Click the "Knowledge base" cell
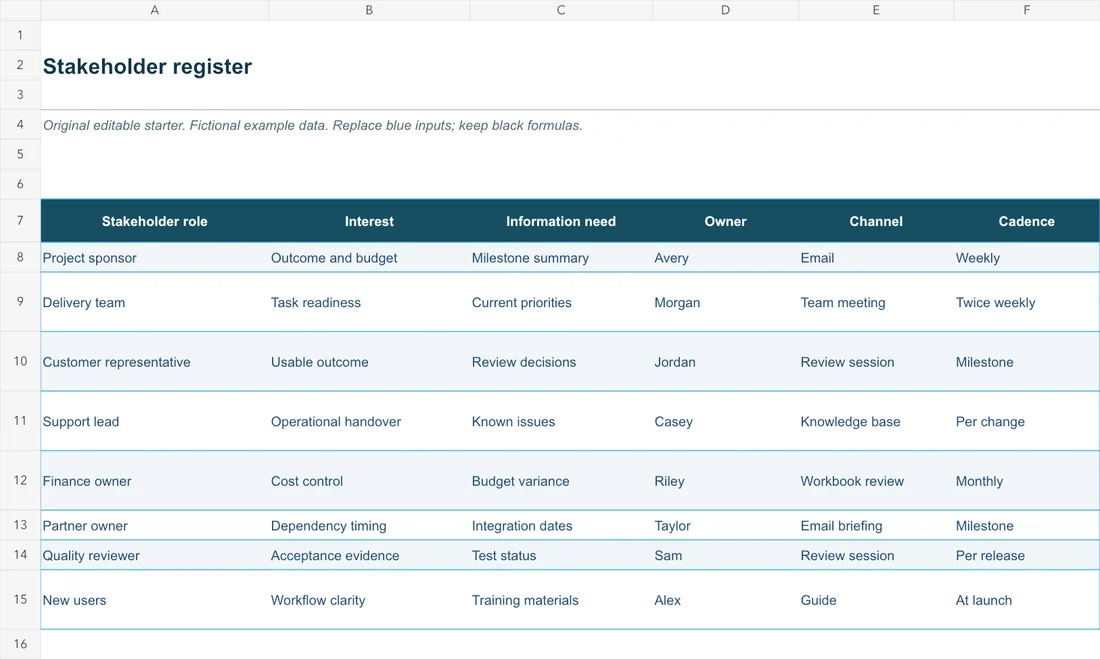This screenshot has width=1100, height=659. pyautogui.click(x=876, y=422)
